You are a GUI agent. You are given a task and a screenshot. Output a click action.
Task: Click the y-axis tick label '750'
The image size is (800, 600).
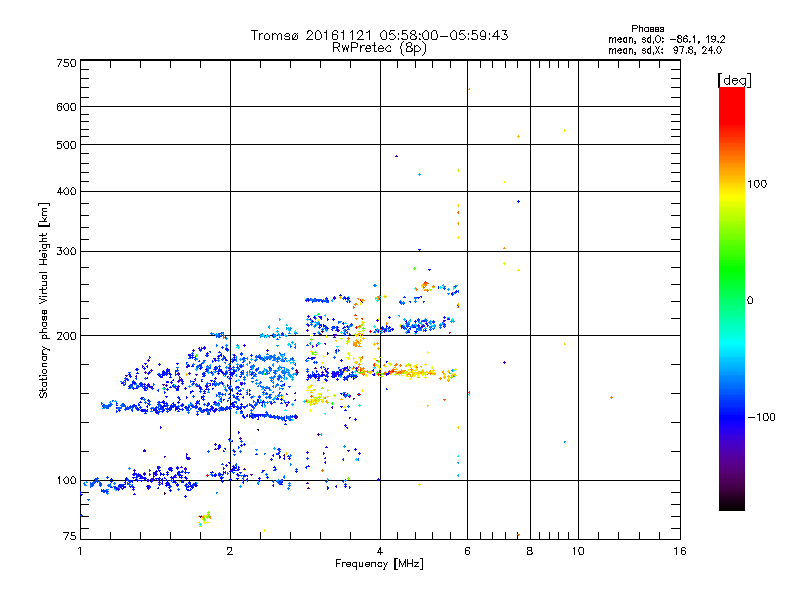point(66,63)
